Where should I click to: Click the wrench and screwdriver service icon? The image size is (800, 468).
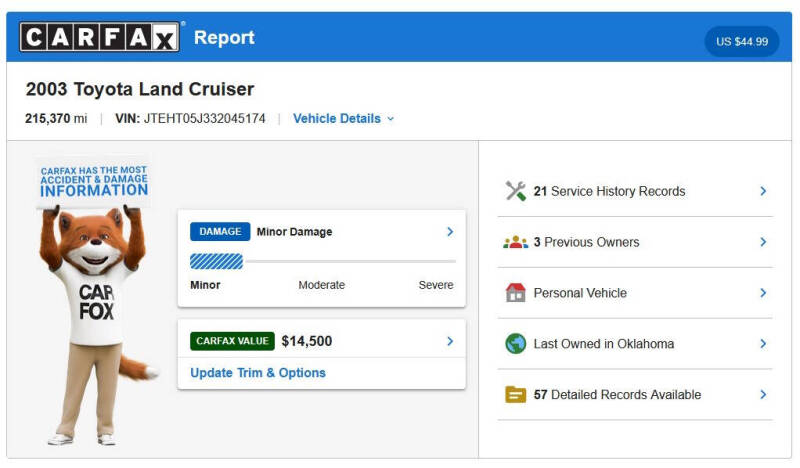click(x=515, y=191)
